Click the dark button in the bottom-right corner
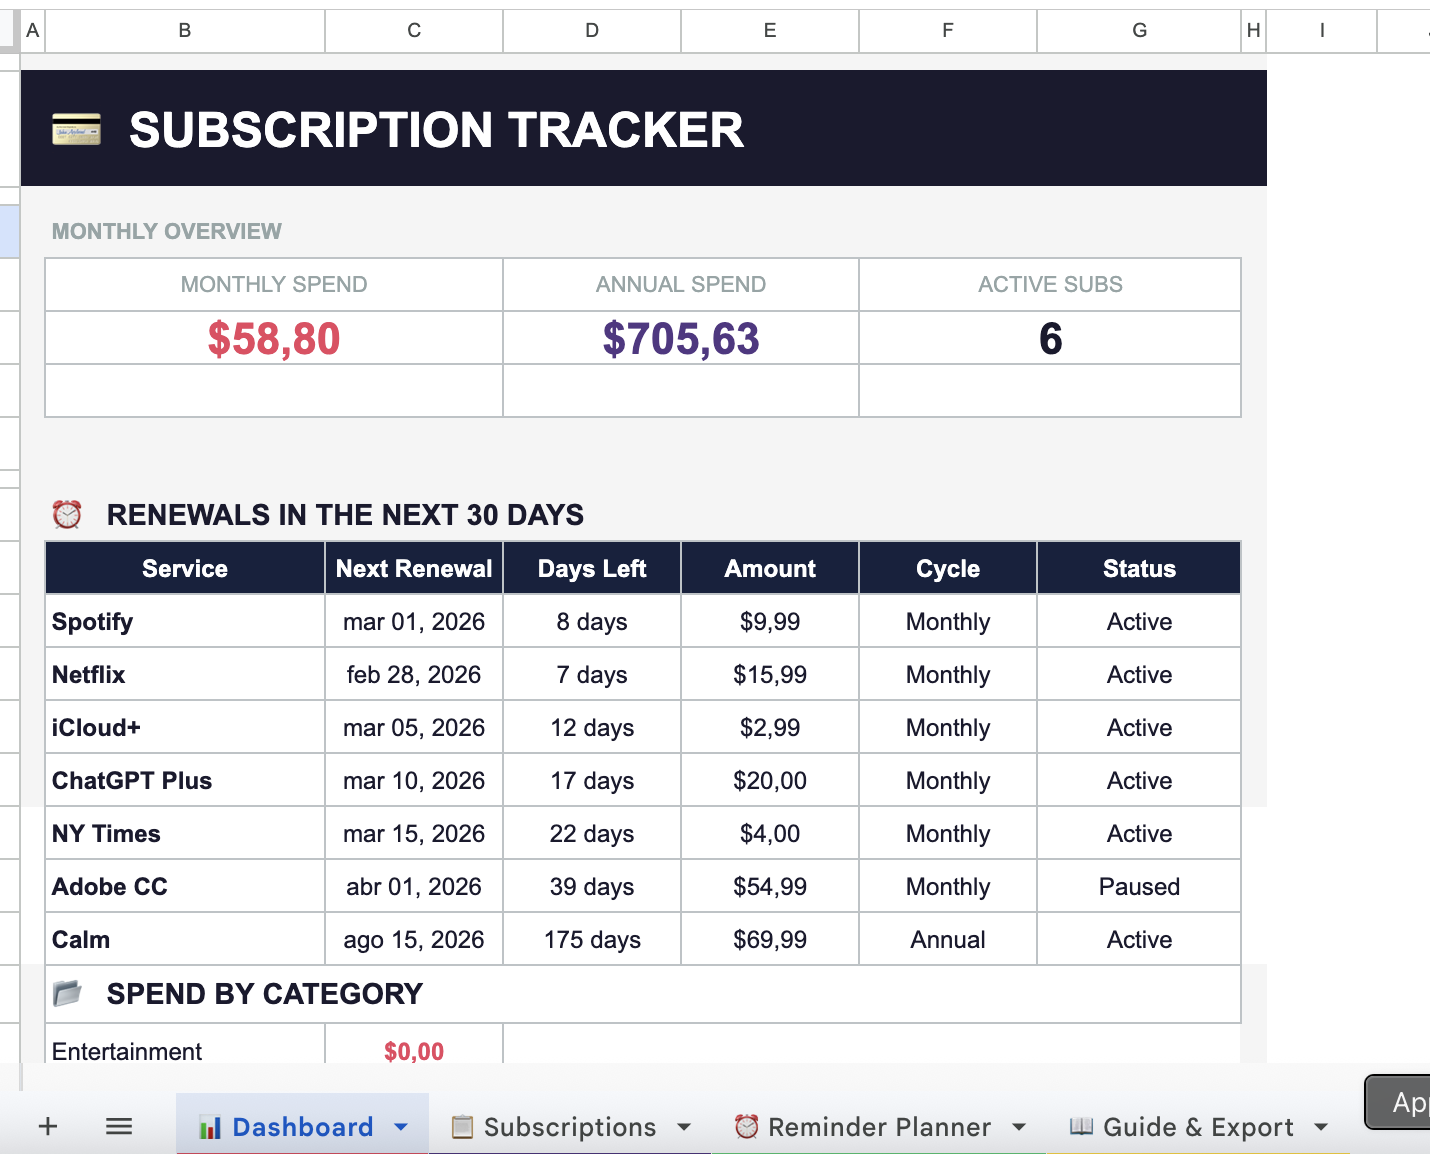The width and height of the screenshot is (1430, 1154). tap(1399, 1101)
